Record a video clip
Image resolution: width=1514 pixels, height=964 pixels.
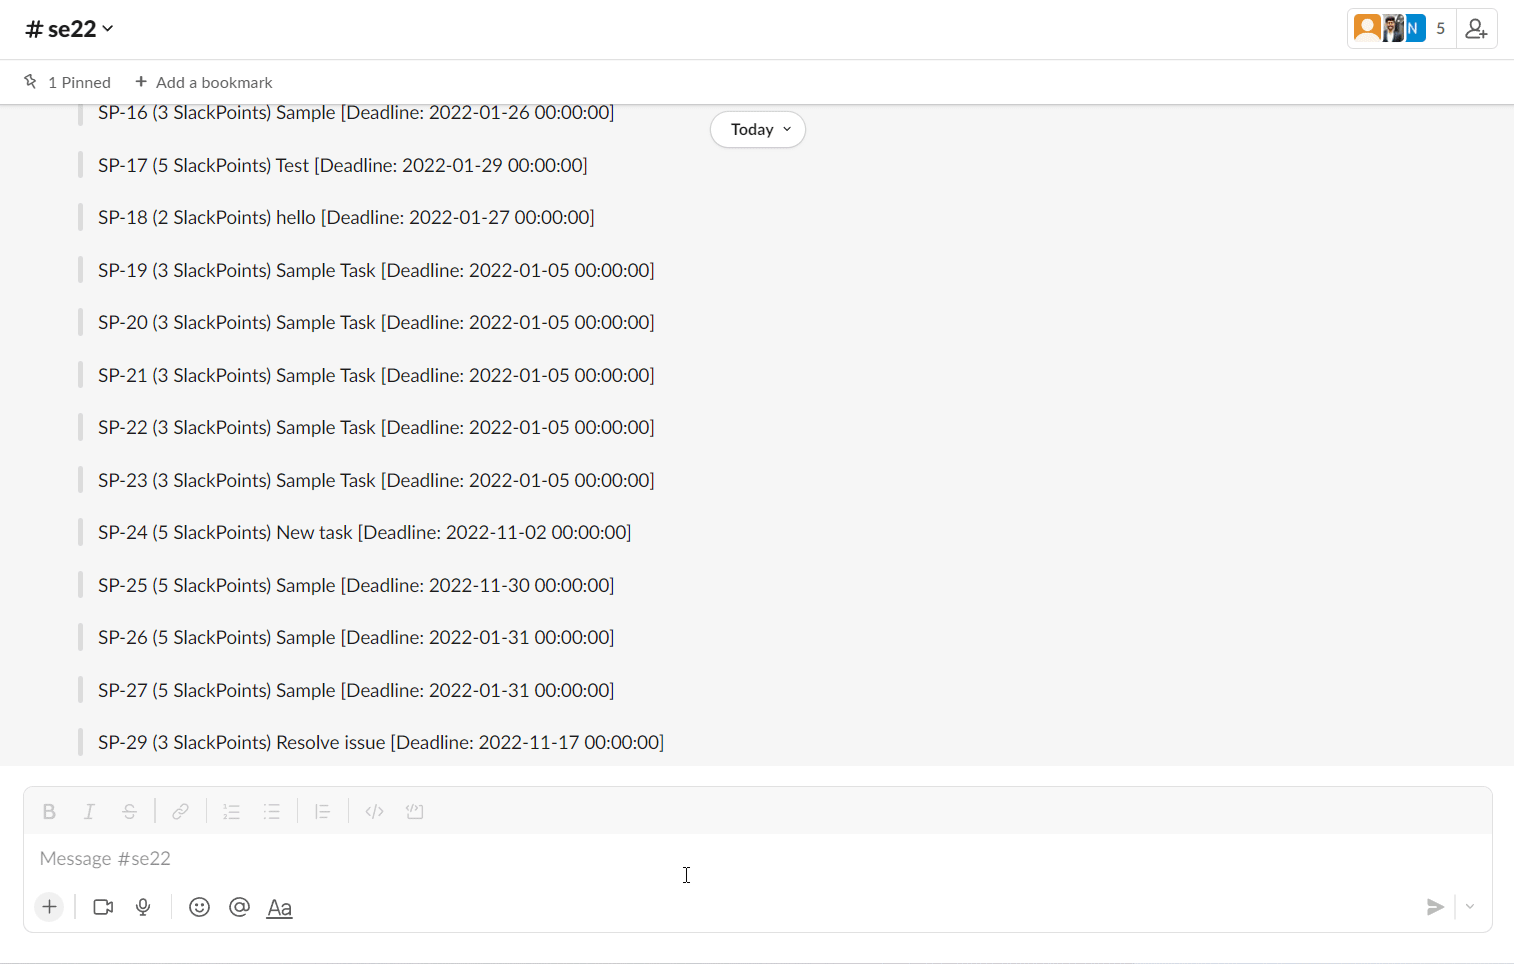click(103, 907)
